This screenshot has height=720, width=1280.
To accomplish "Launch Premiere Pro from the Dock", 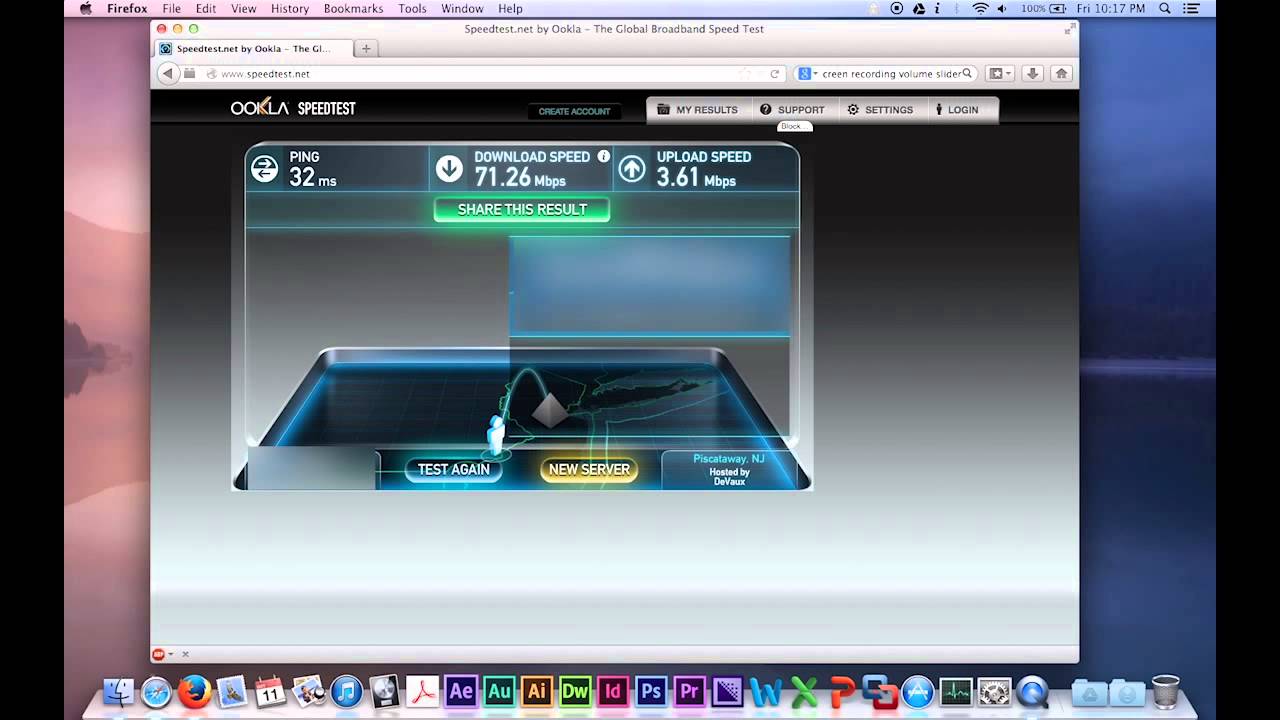I will coord(689,692).
